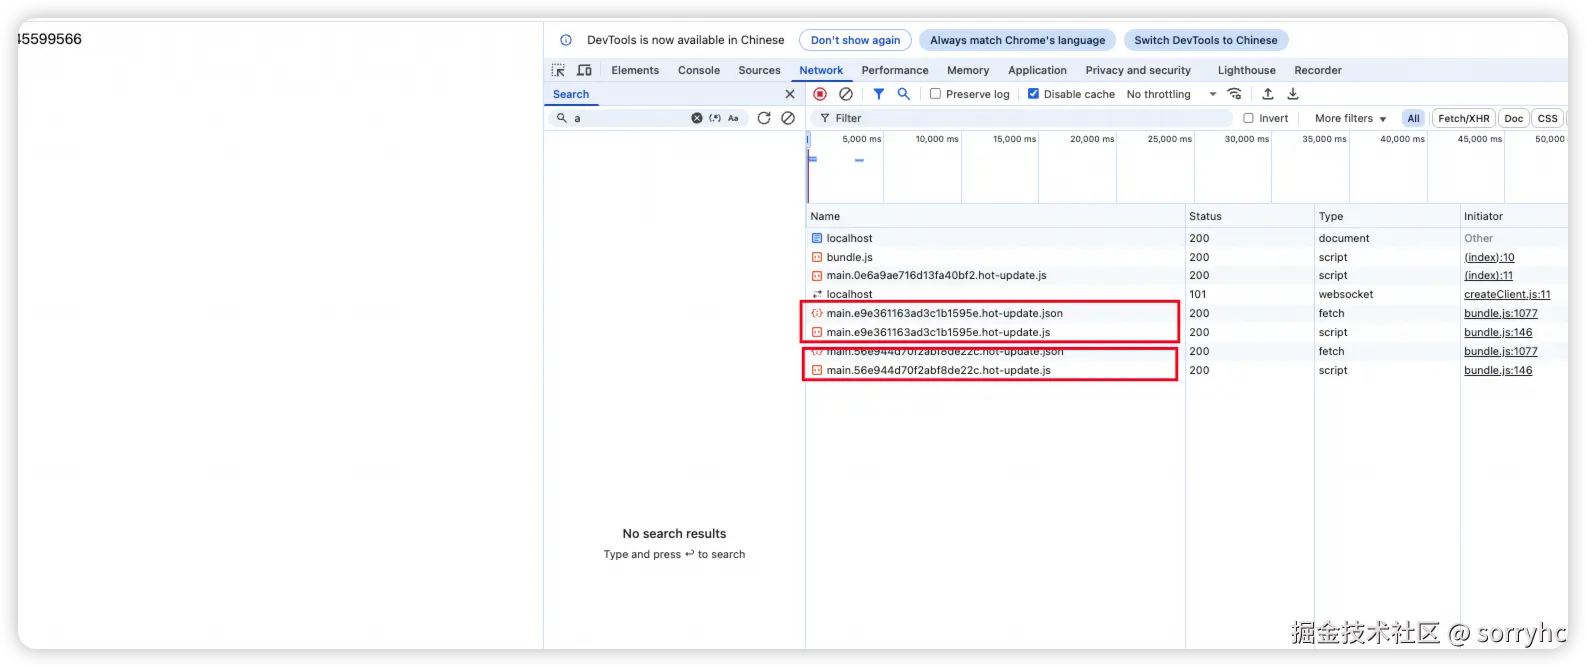Screen dimensions: 1586x667
Task: Open the Sources tab
Action: pyautogui.click(x=759, y=70)
